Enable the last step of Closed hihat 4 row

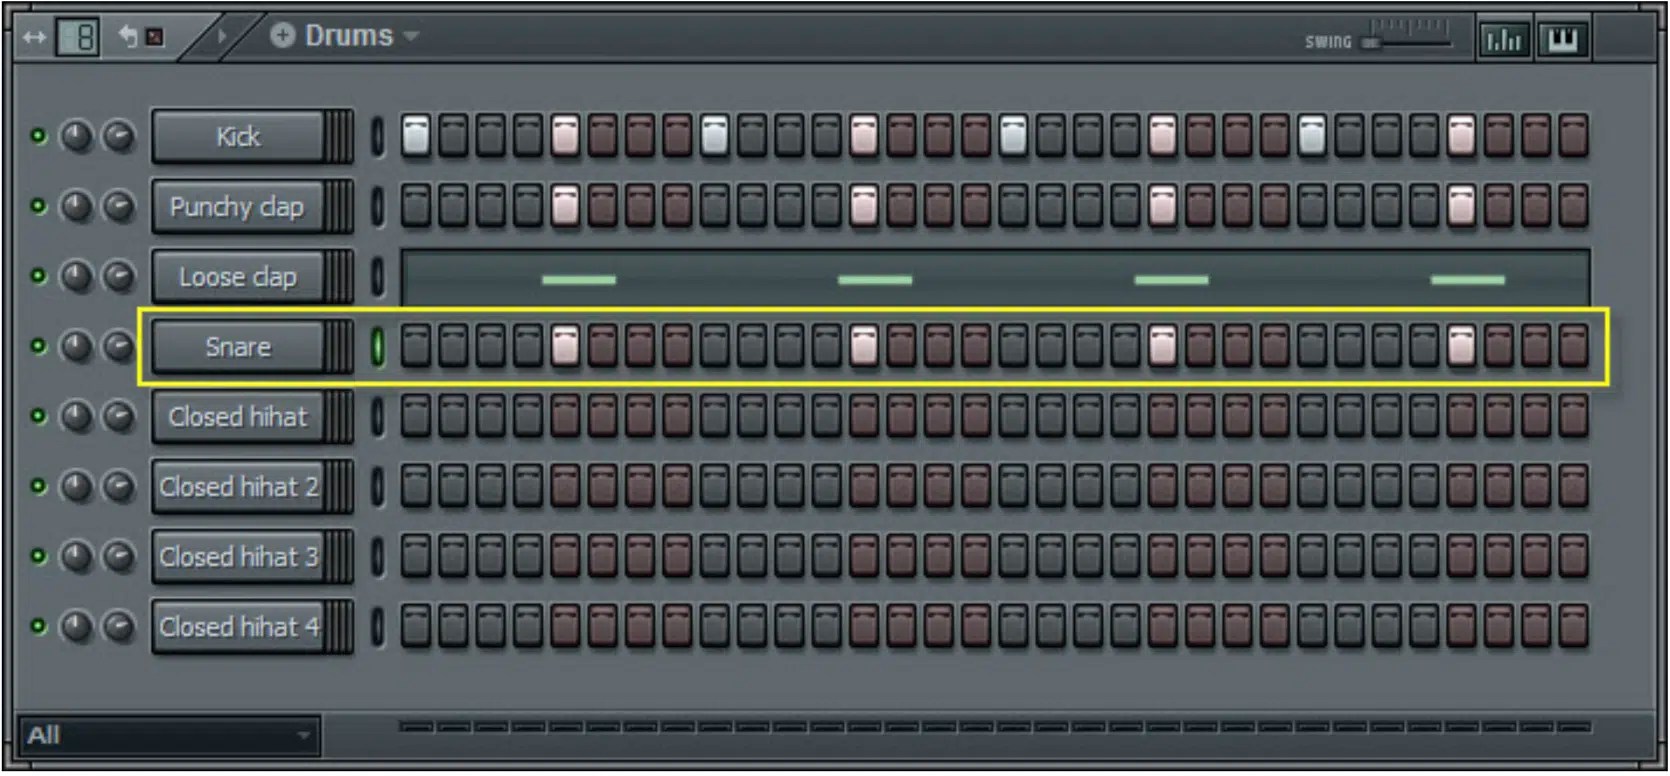coord(1574,626)
